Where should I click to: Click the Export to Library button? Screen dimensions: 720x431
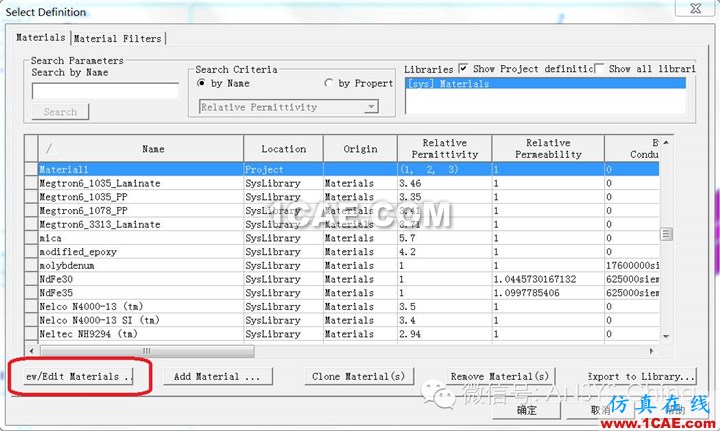[640, 377]
